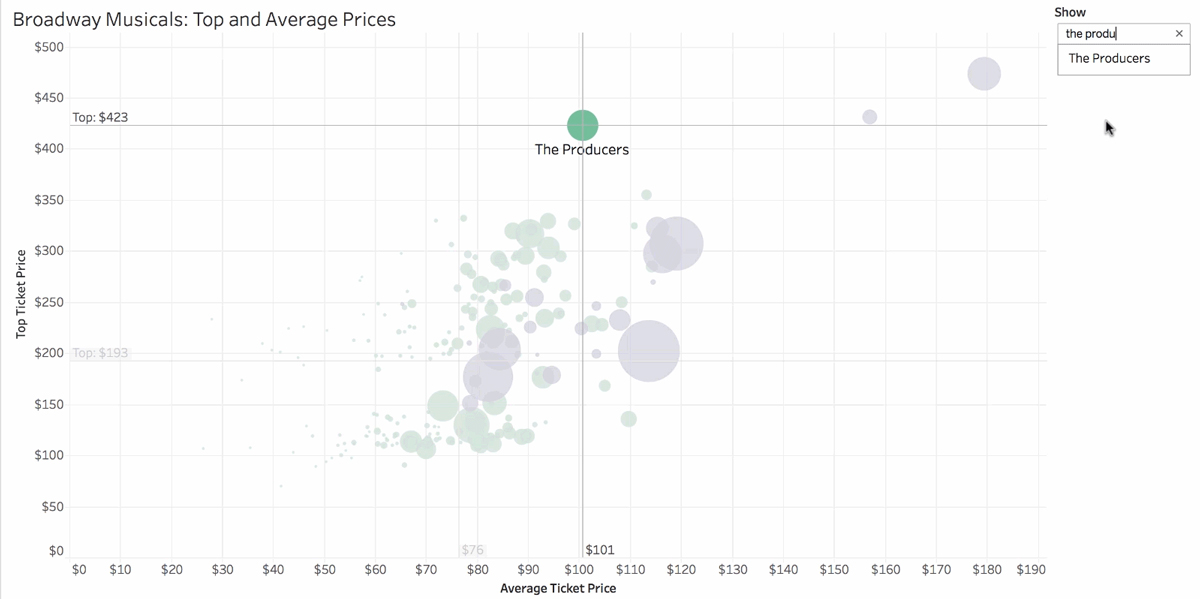The height and width of the screenshot is (599, 1200).
Task: Click the faded Top: $193 reference label
Action: tap(100, 353)
